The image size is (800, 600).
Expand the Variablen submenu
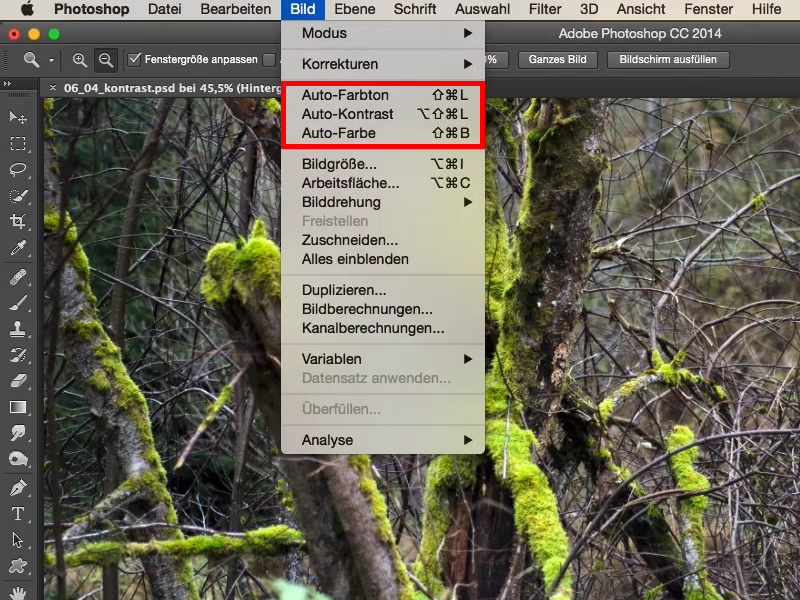click(383, 359)
